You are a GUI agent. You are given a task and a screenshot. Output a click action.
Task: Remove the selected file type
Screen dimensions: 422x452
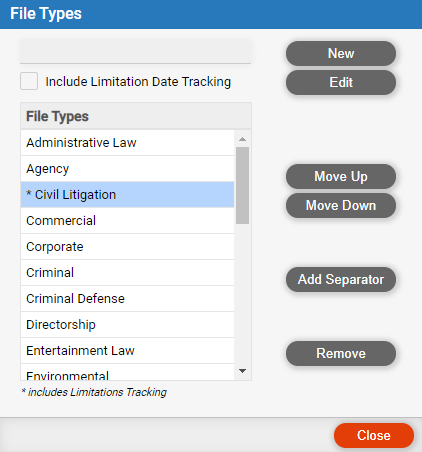[x=341, y=353]
